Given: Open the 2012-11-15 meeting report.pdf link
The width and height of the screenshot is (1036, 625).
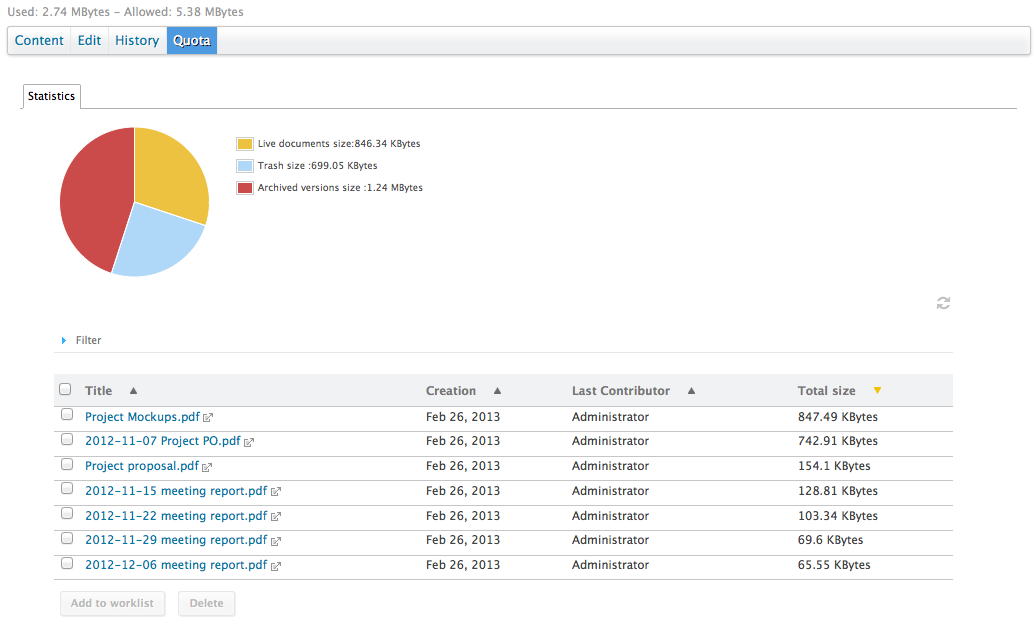Looking at the screenshot, I should click(176, 491).
